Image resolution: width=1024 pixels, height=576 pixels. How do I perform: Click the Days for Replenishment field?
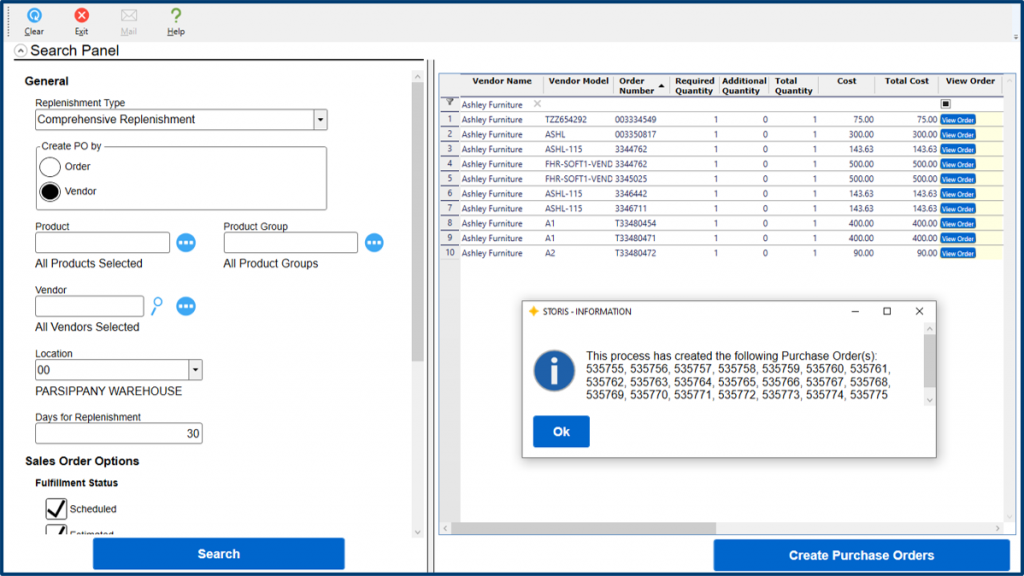click(119, 434)
